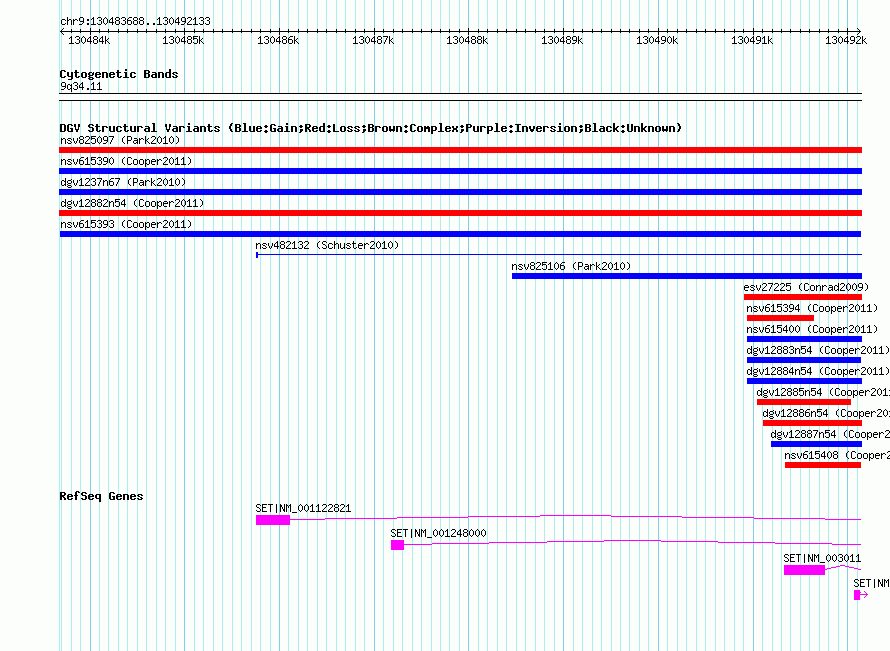Image resolution: width=890 pixels, height=651 pixels.
Task: Click the SET|NM_001122821 magenta exon block
Action: pyautogui.click(x=273, y=520)
